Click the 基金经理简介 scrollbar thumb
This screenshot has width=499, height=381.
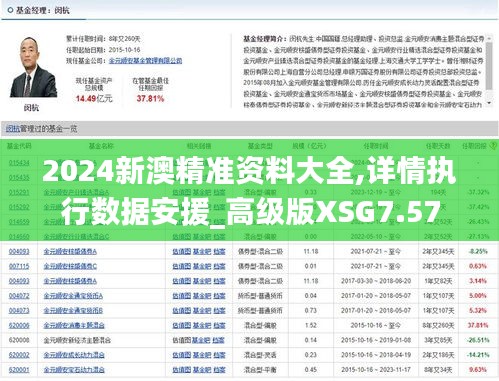(x=489, y=66)
